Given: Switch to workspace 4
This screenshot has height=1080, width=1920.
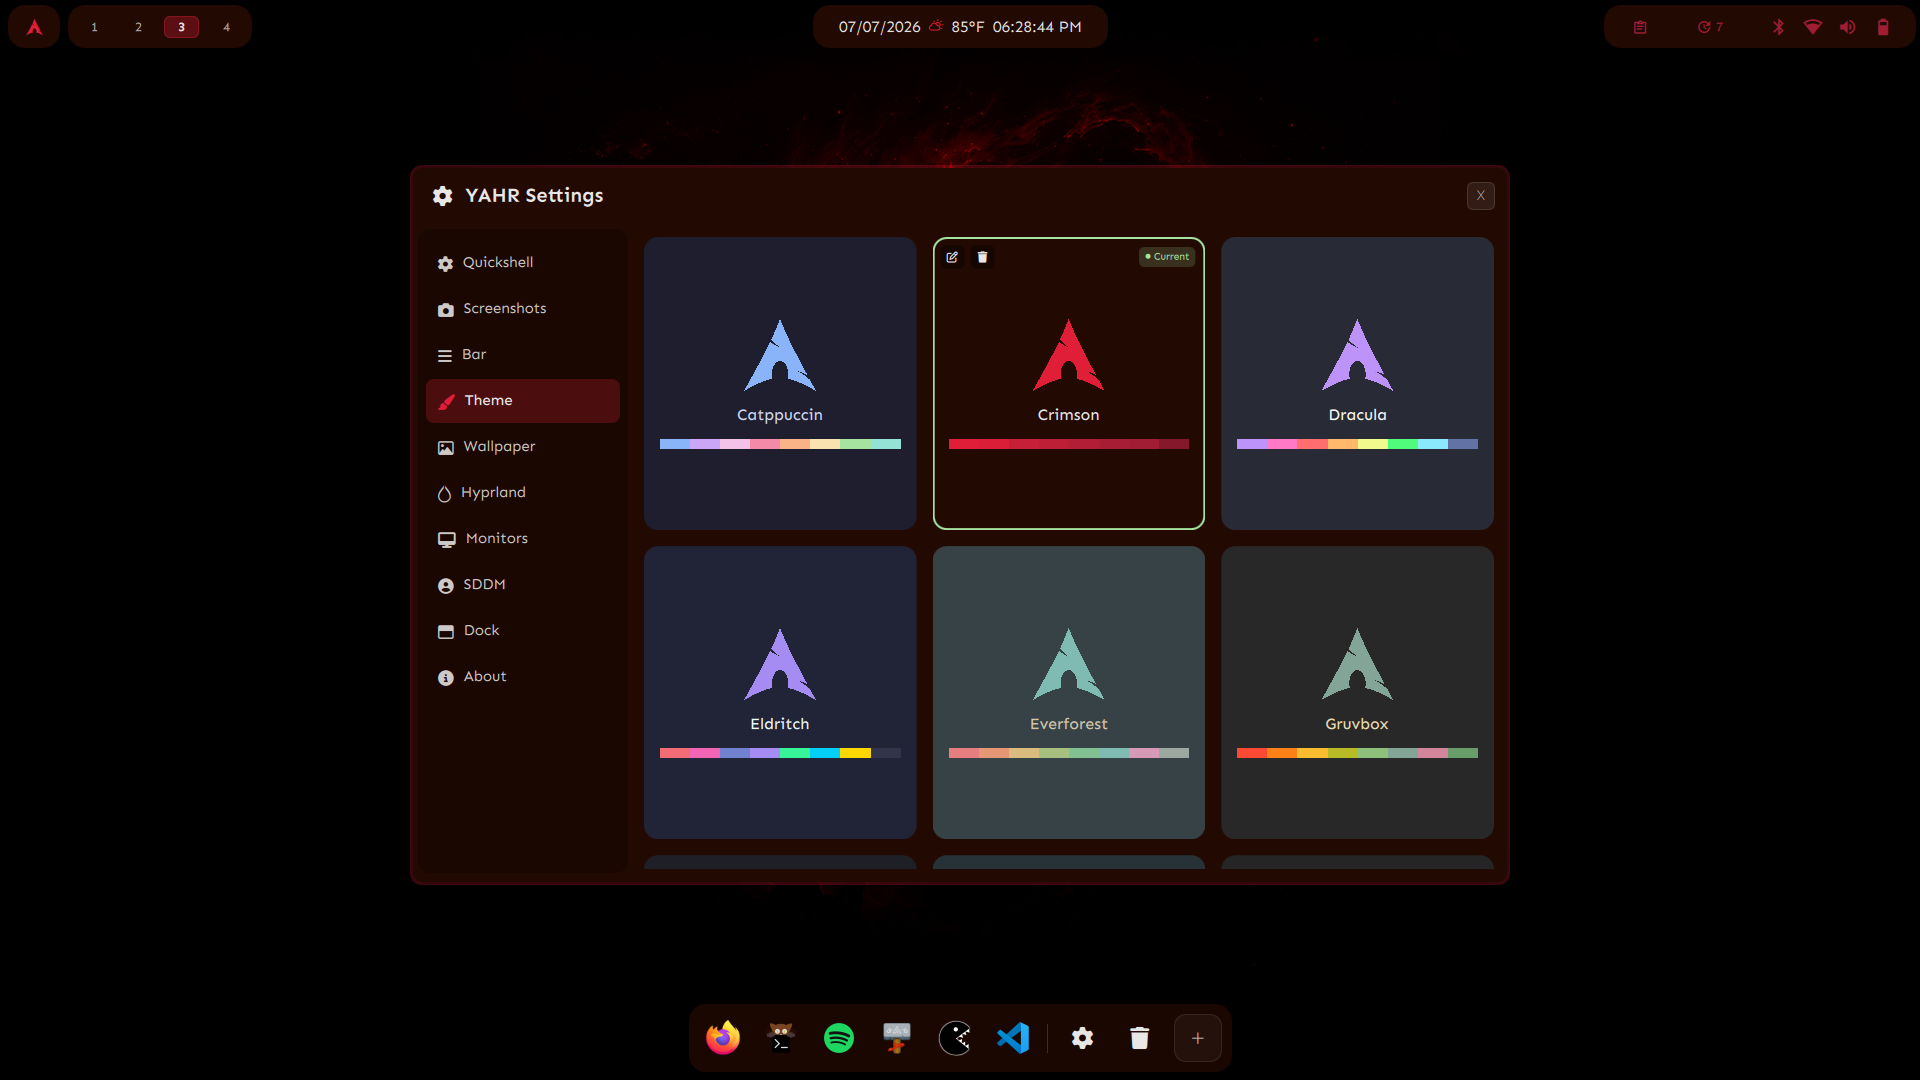Looking at the screenshot, I should 226,27.
